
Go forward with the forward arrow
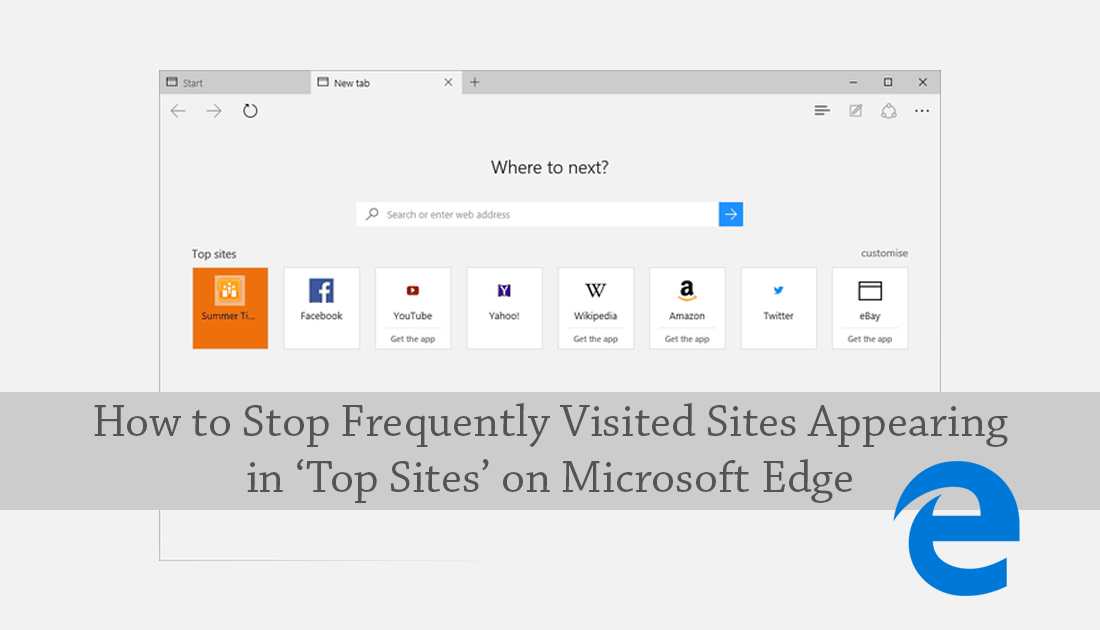point(214,111)
